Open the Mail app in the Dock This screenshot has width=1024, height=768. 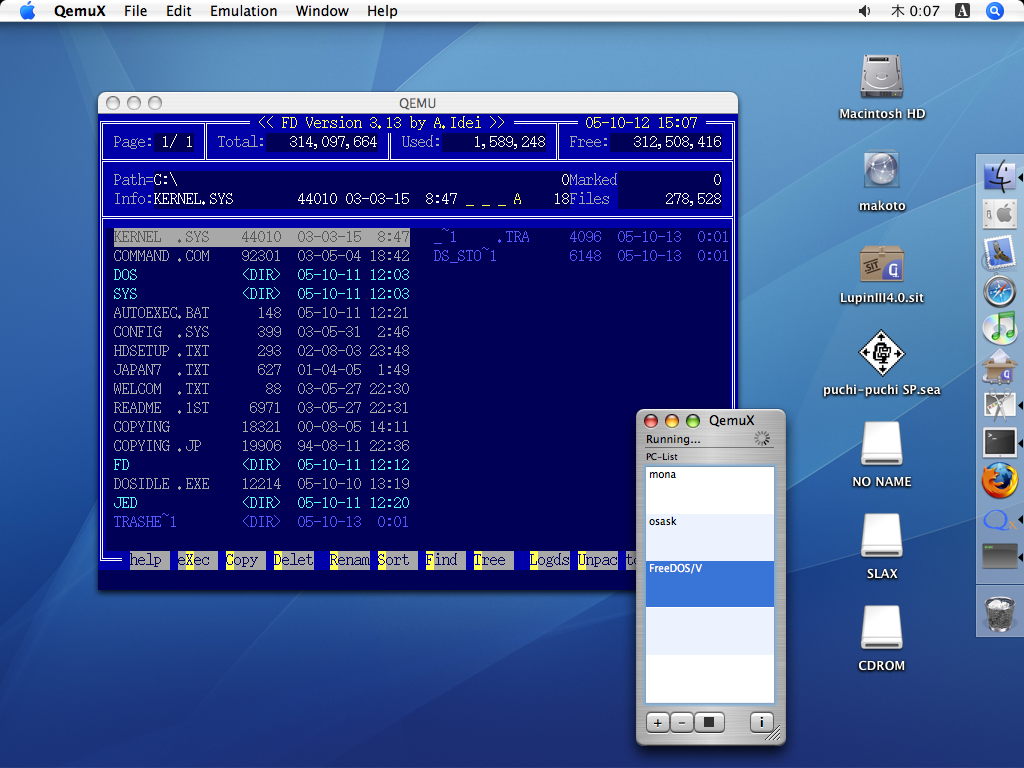999,253
